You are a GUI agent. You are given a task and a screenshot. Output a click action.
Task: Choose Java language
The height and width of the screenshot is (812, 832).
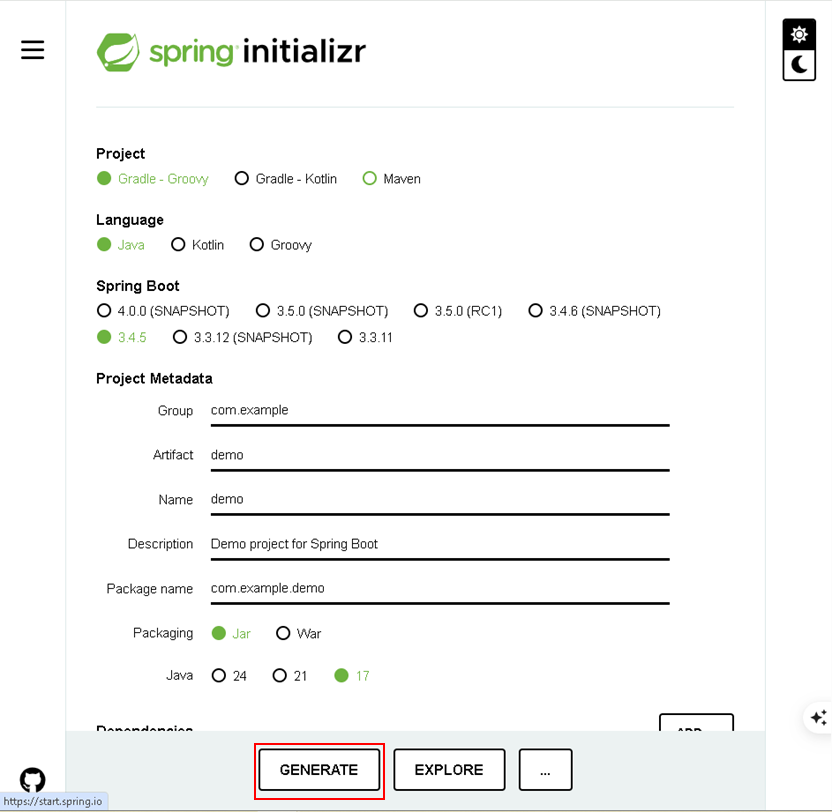click(x=120, y=245)
